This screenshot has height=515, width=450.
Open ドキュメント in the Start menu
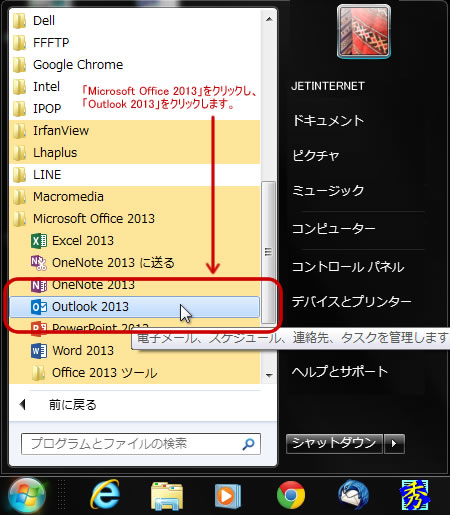click(328, 120)
